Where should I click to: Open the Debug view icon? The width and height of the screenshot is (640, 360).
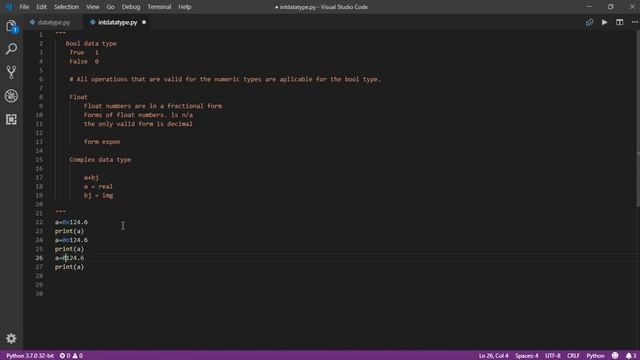pyautogui.click(x=11, y=96)
